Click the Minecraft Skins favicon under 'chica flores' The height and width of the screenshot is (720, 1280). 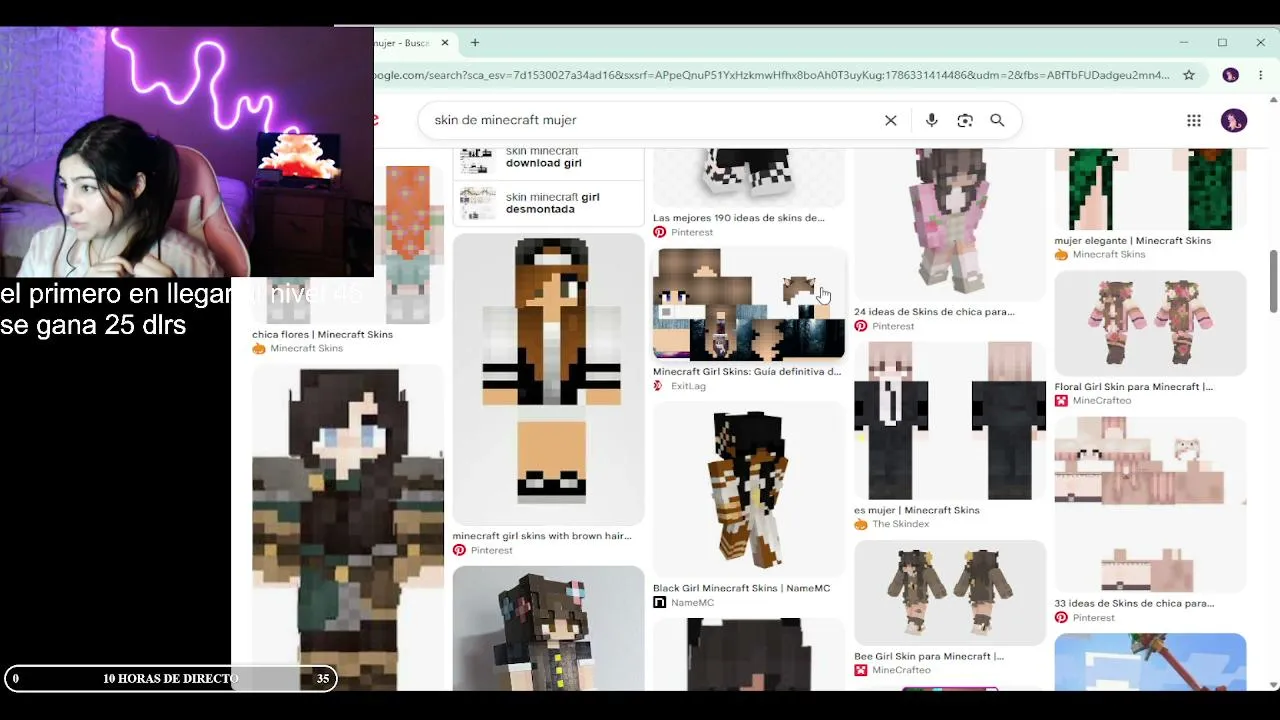258,348
